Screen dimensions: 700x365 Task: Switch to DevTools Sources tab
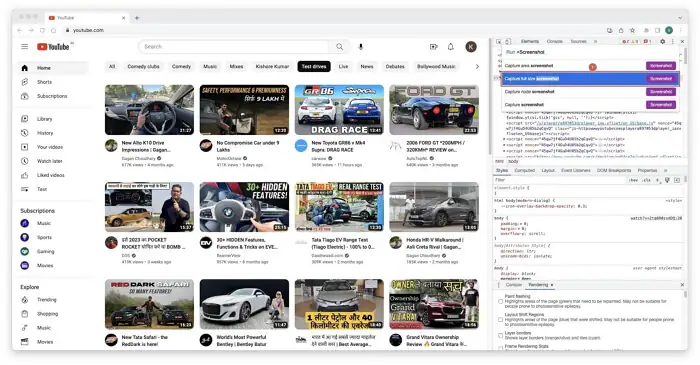coord(578,41)
